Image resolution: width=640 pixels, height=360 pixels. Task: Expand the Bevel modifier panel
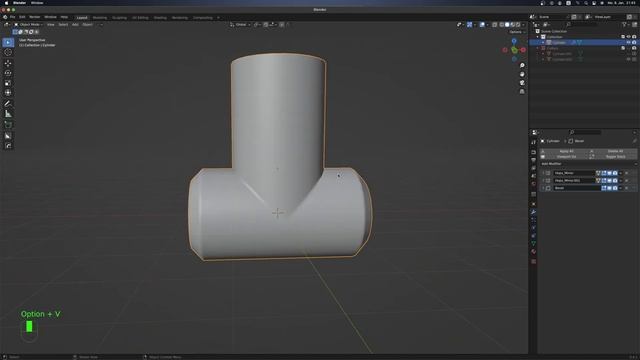point(543,188)
